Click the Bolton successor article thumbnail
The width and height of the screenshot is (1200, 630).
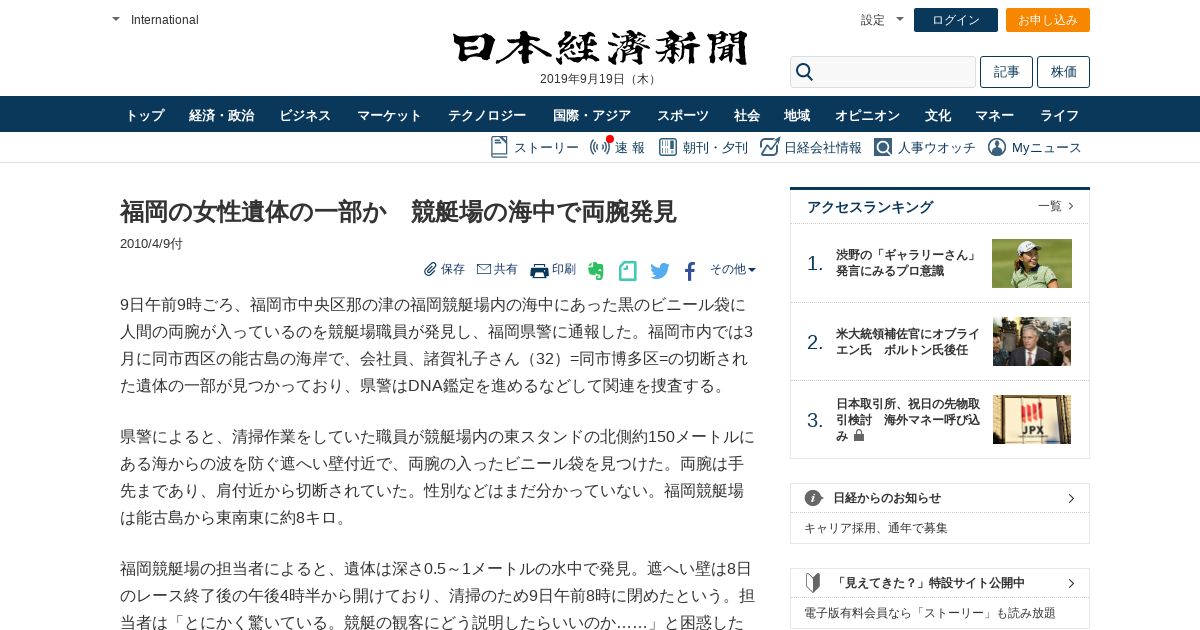point(1032,341)
